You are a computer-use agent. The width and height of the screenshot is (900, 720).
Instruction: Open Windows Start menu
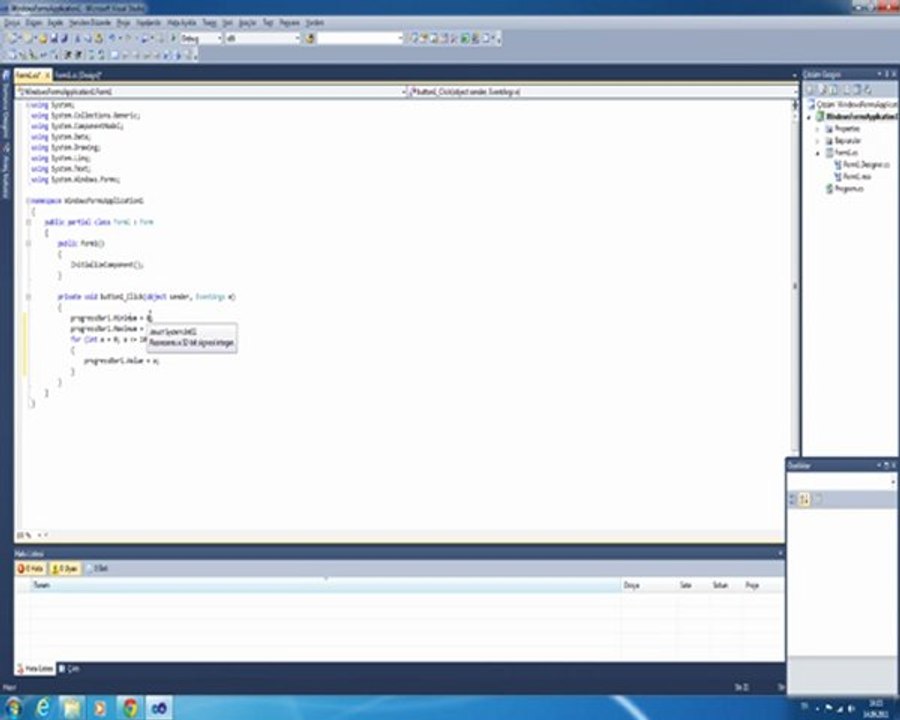tap(14, 708)
